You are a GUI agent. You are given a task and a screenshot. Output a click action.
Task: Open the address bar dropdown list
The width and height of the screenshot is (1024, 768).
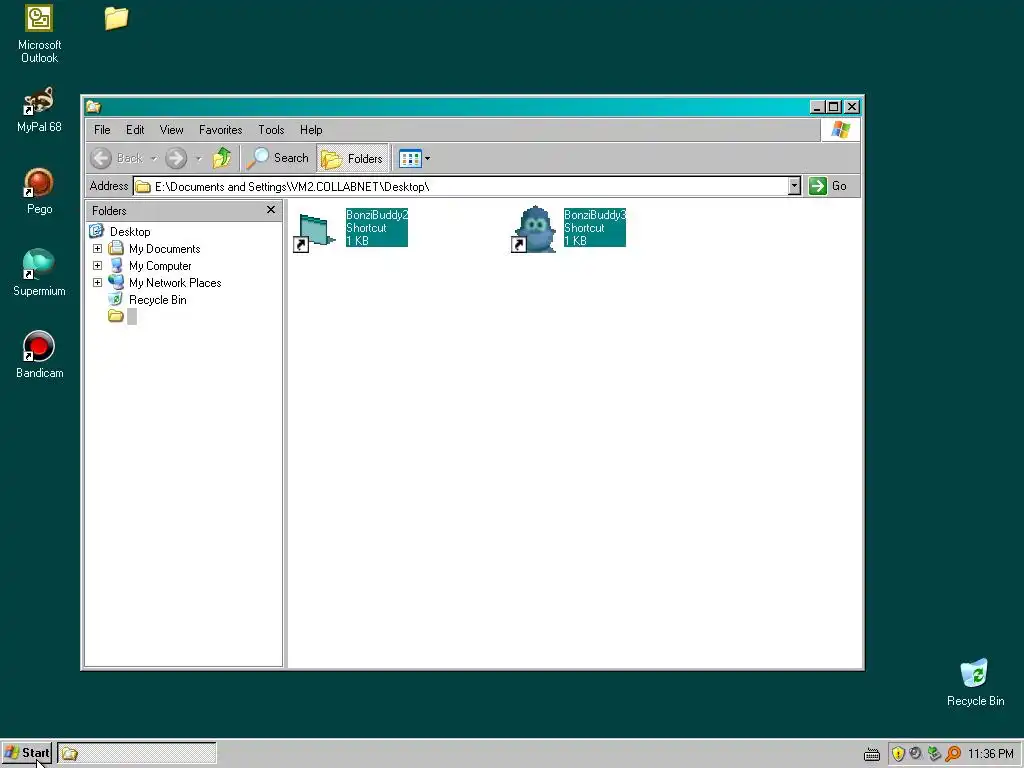[x=794, y=187]
